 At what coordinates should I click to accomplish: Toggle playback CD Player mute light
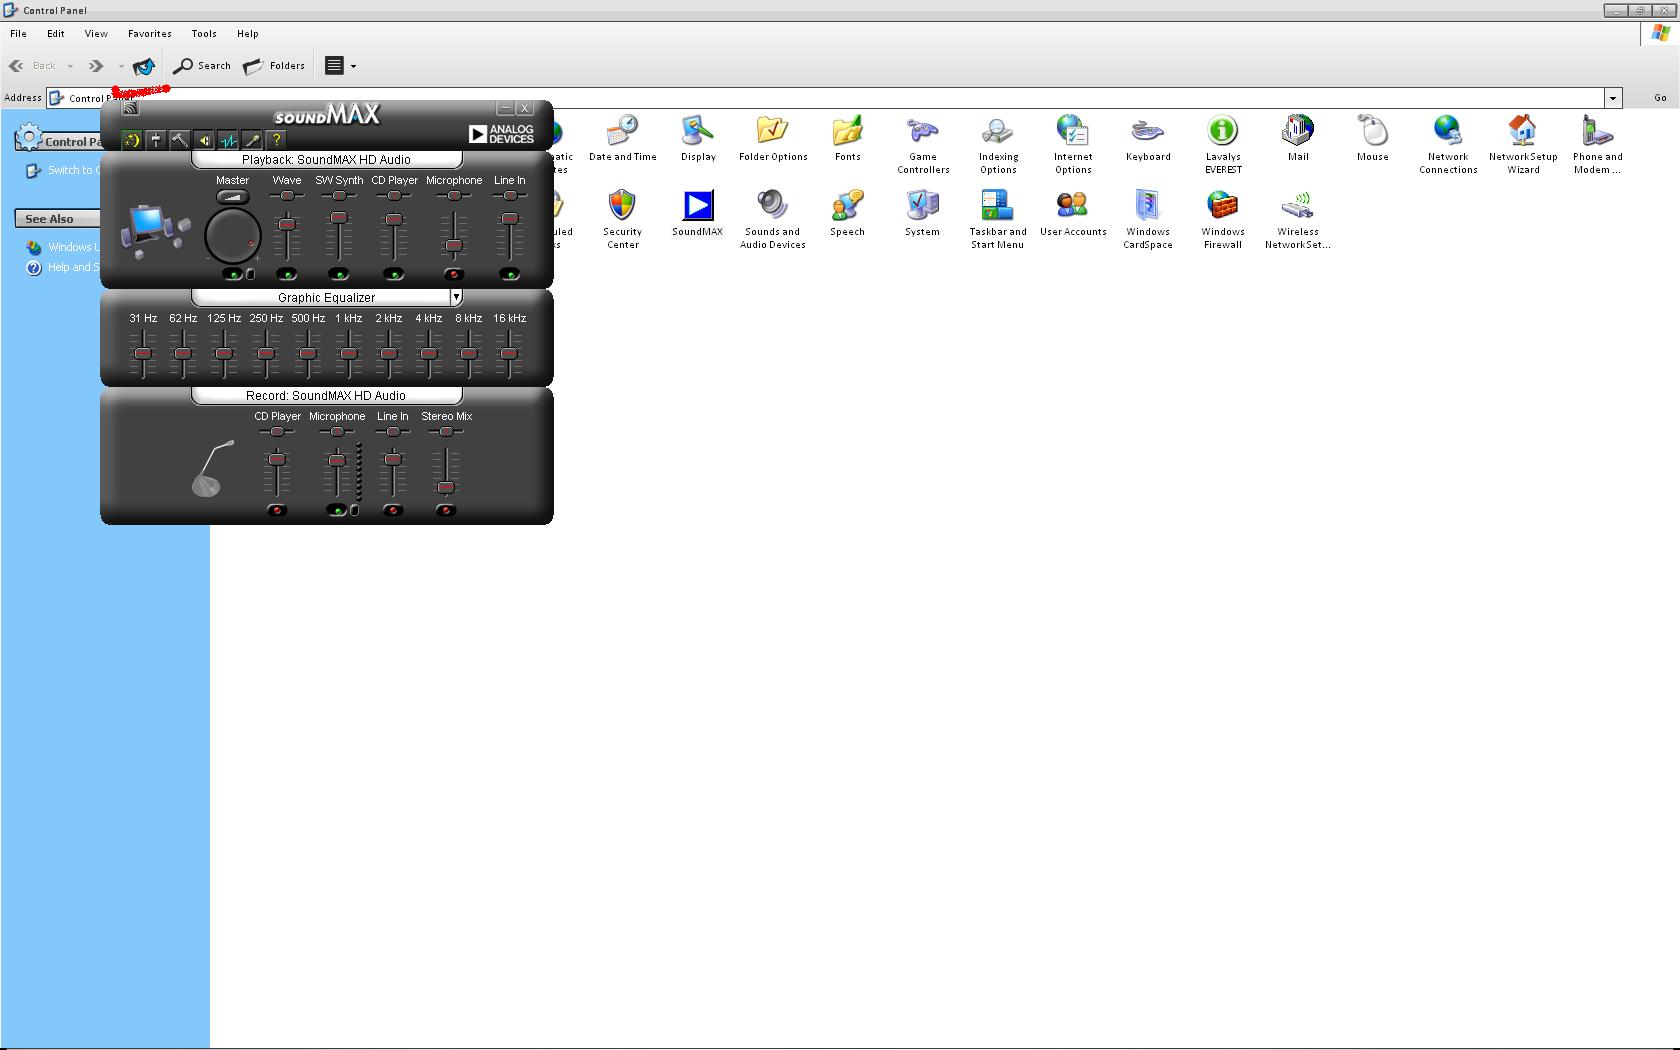pos(394,274)
